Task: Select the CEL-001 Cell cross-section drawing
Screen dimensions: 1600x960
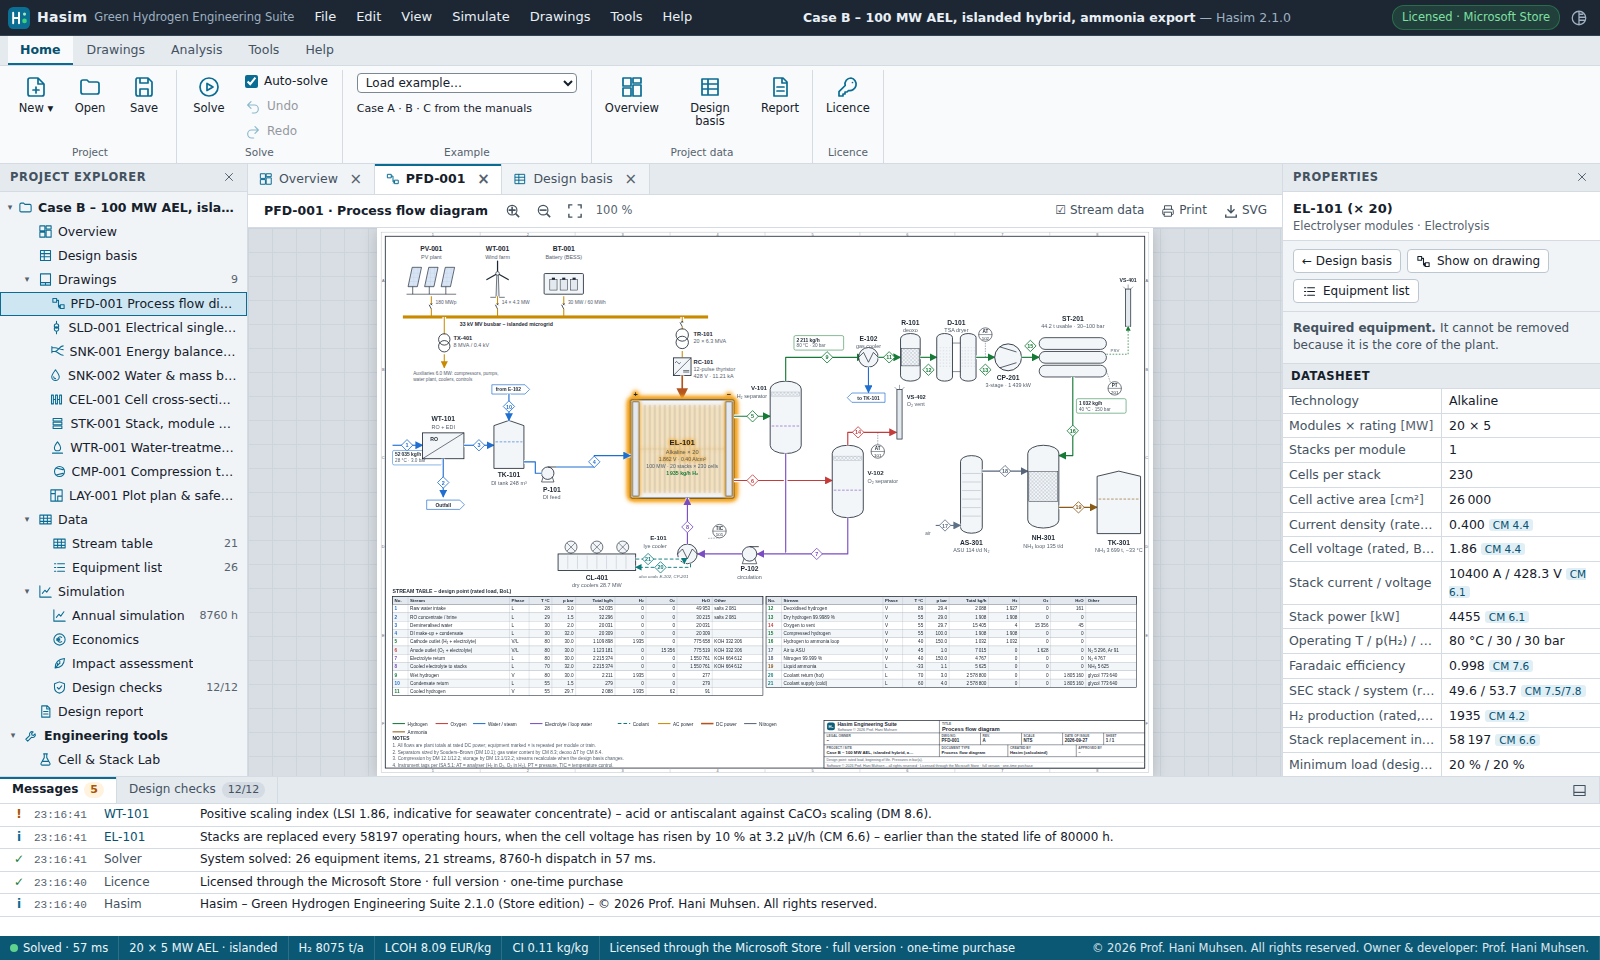Action: tap(124, 400)
